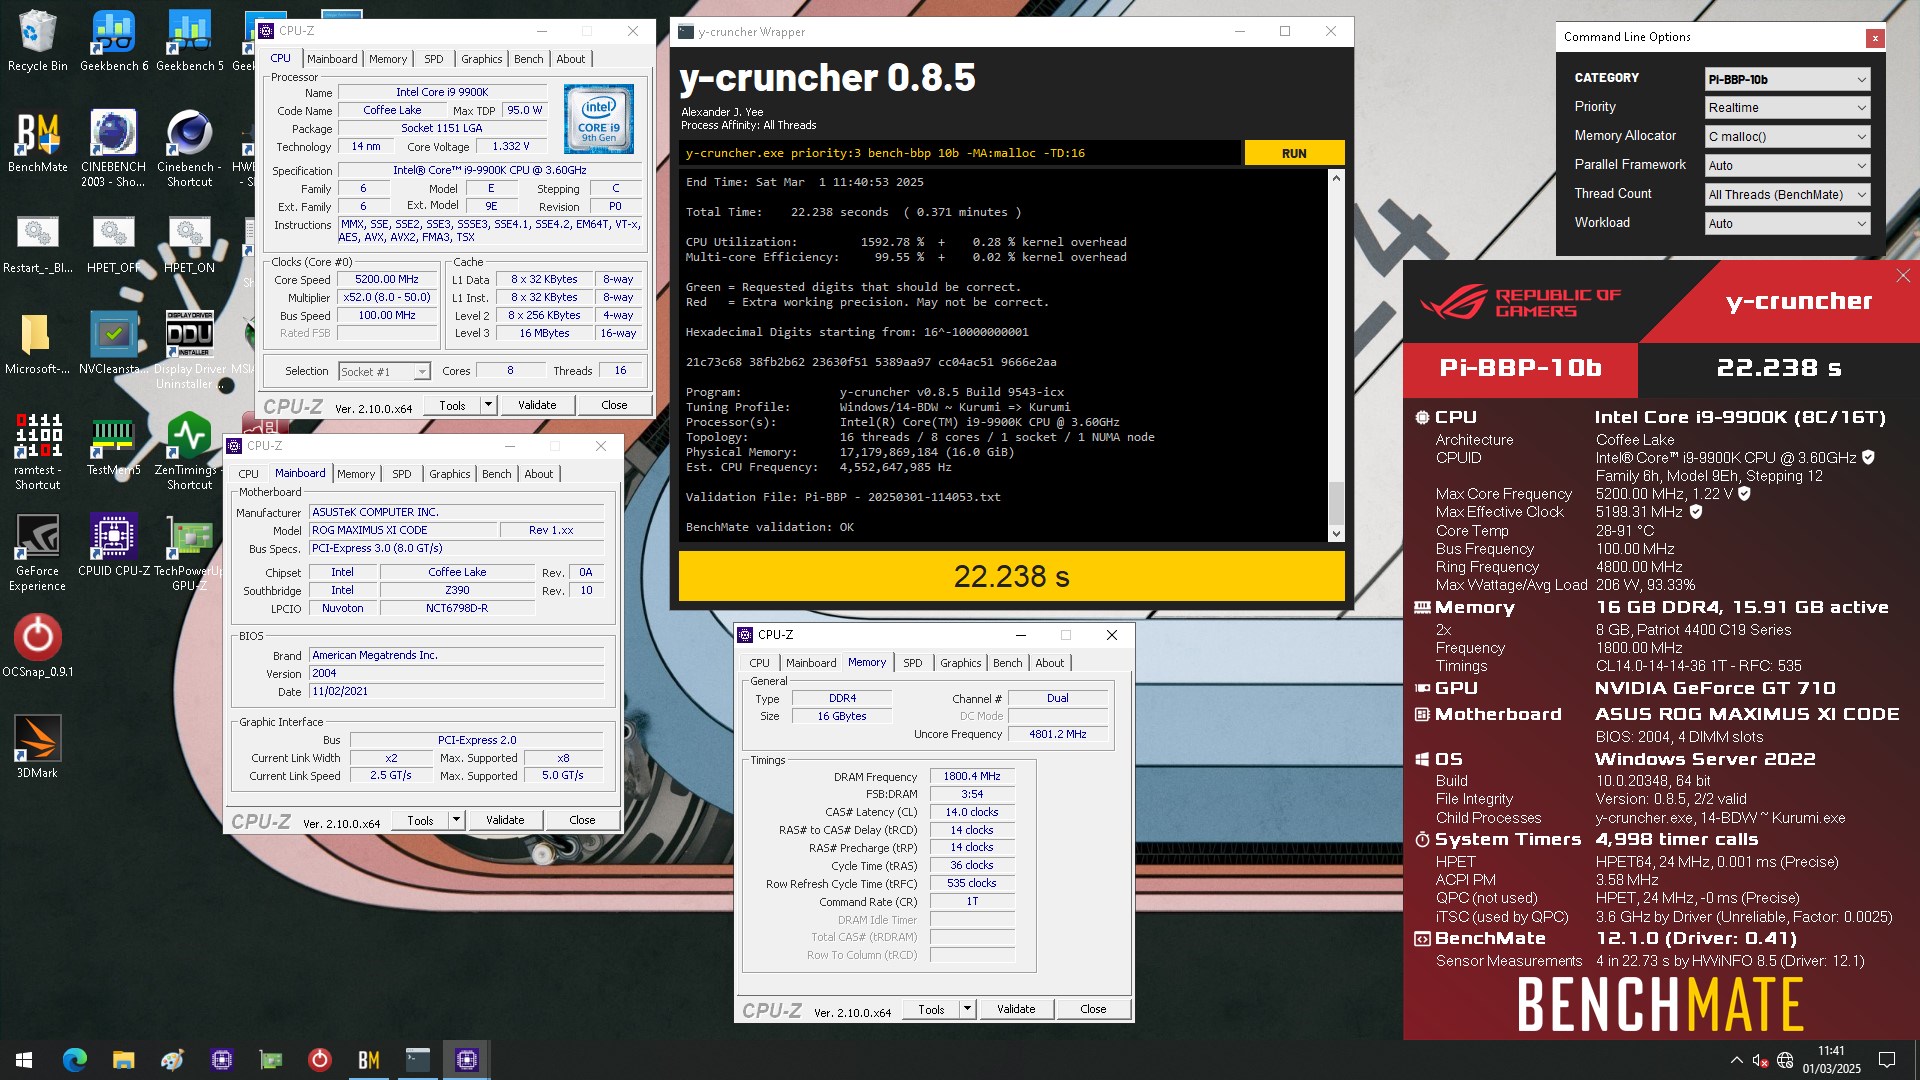Click the yellow RUN button in y-cruncher
This screenshot has height=1080, width=1920.
click(x=1294, y=153)
